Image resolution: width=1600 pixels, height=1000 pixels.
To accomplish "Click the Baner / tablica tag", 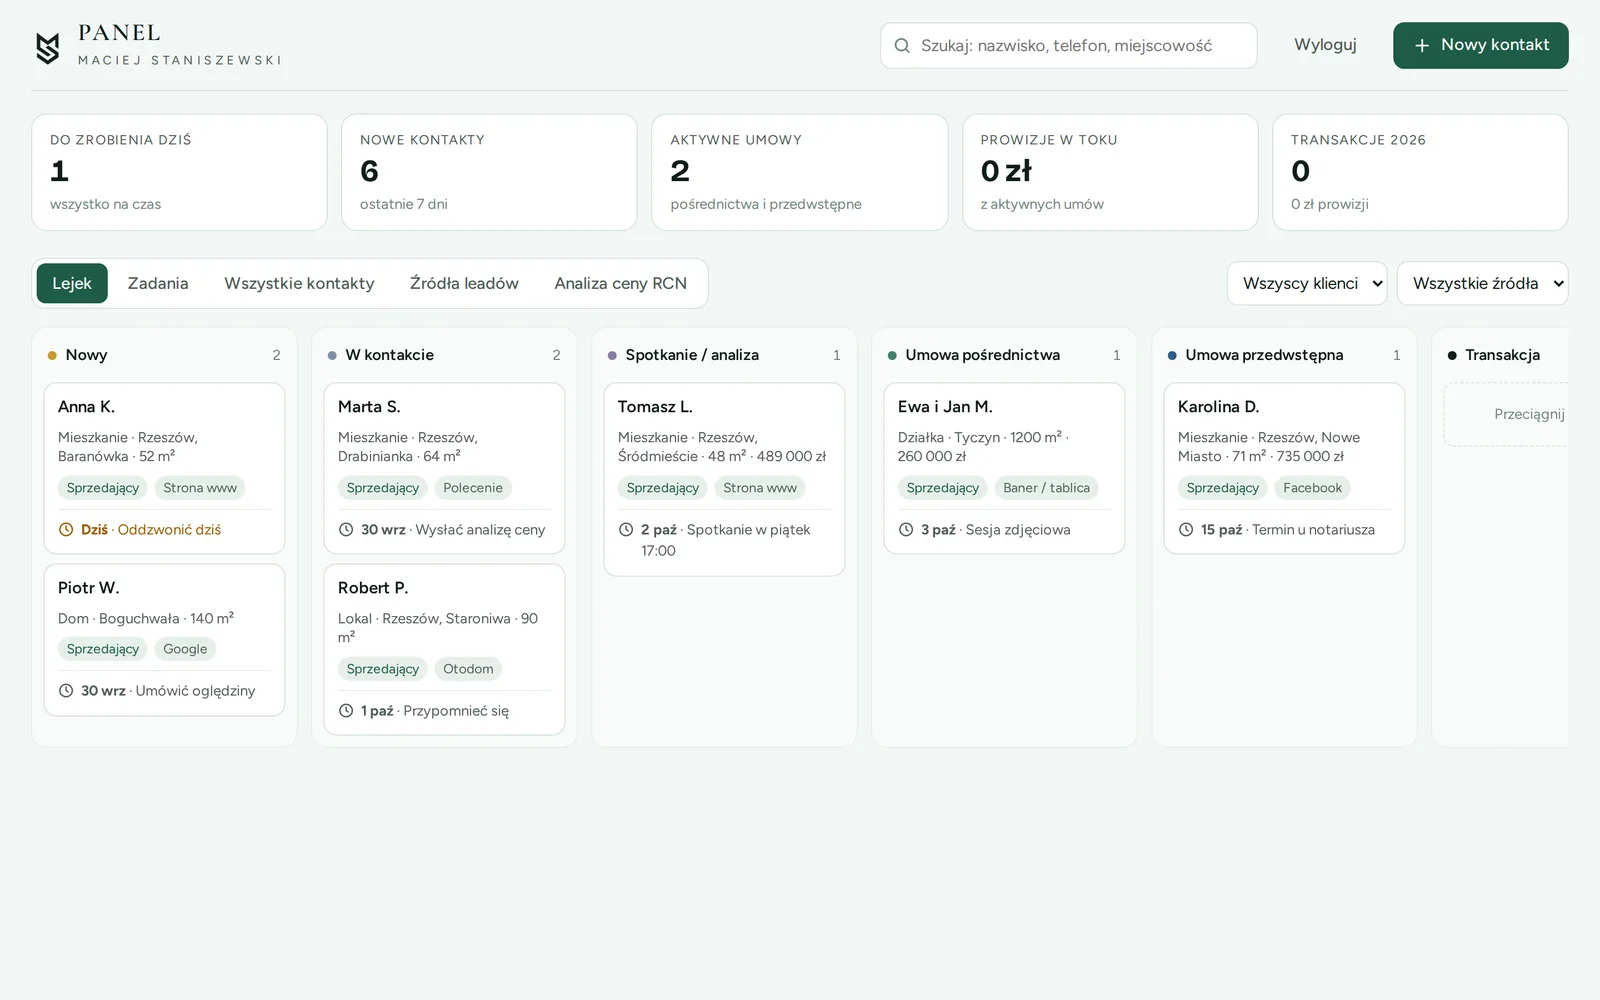I will tap(1046, 488).
